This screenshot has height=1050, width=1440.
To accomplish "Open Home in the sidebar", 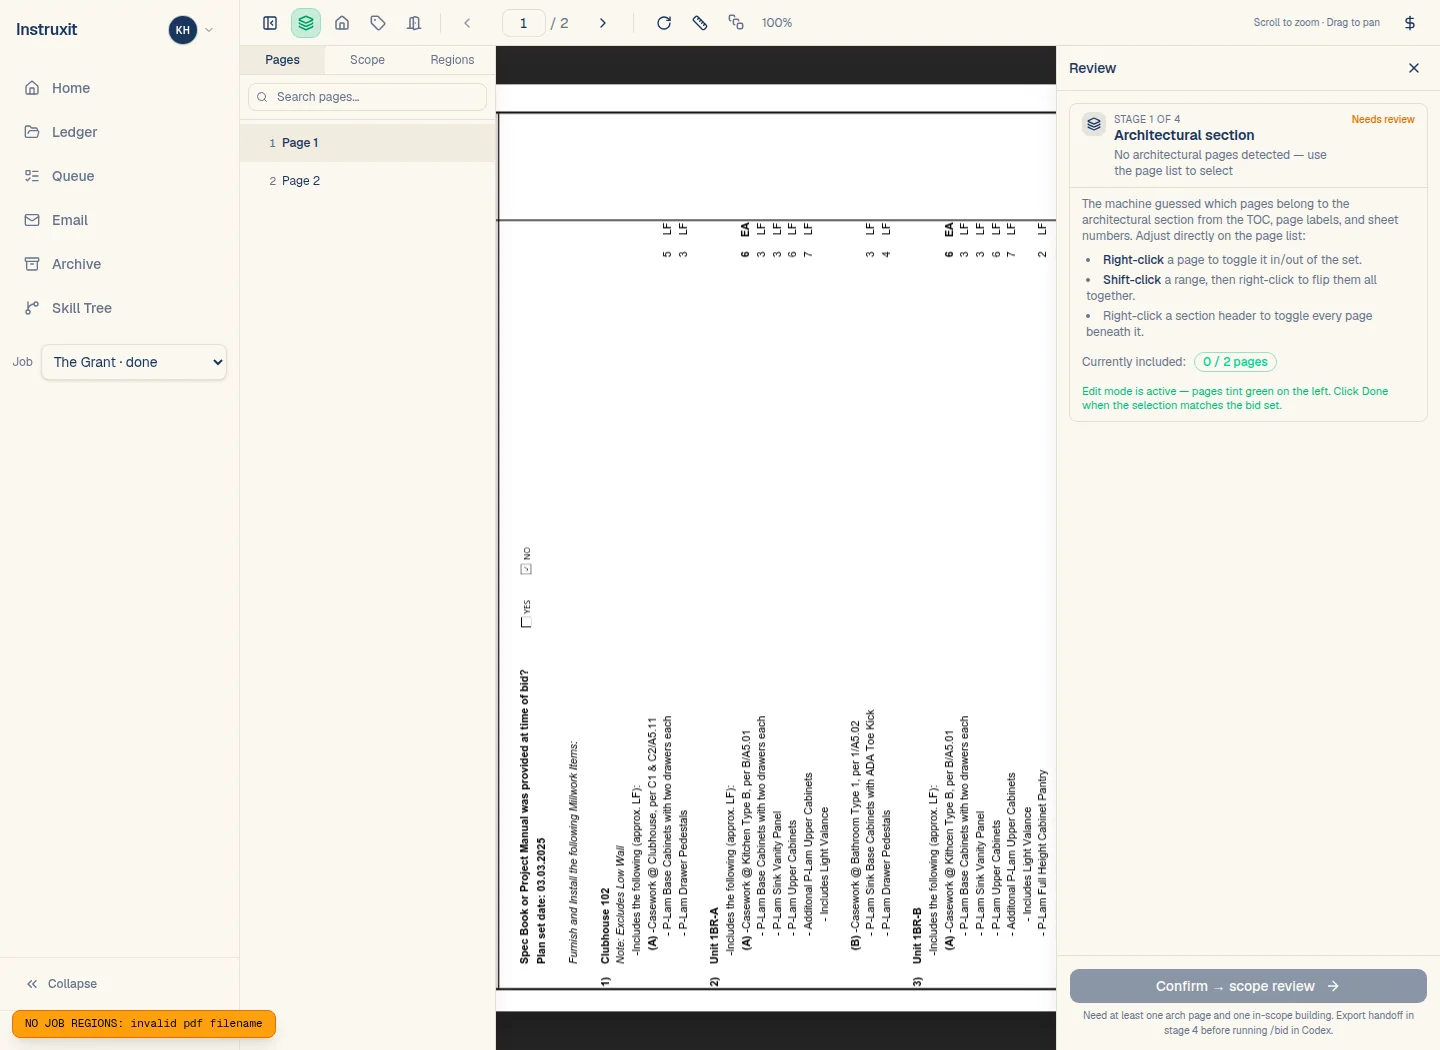I will point(119,88).
